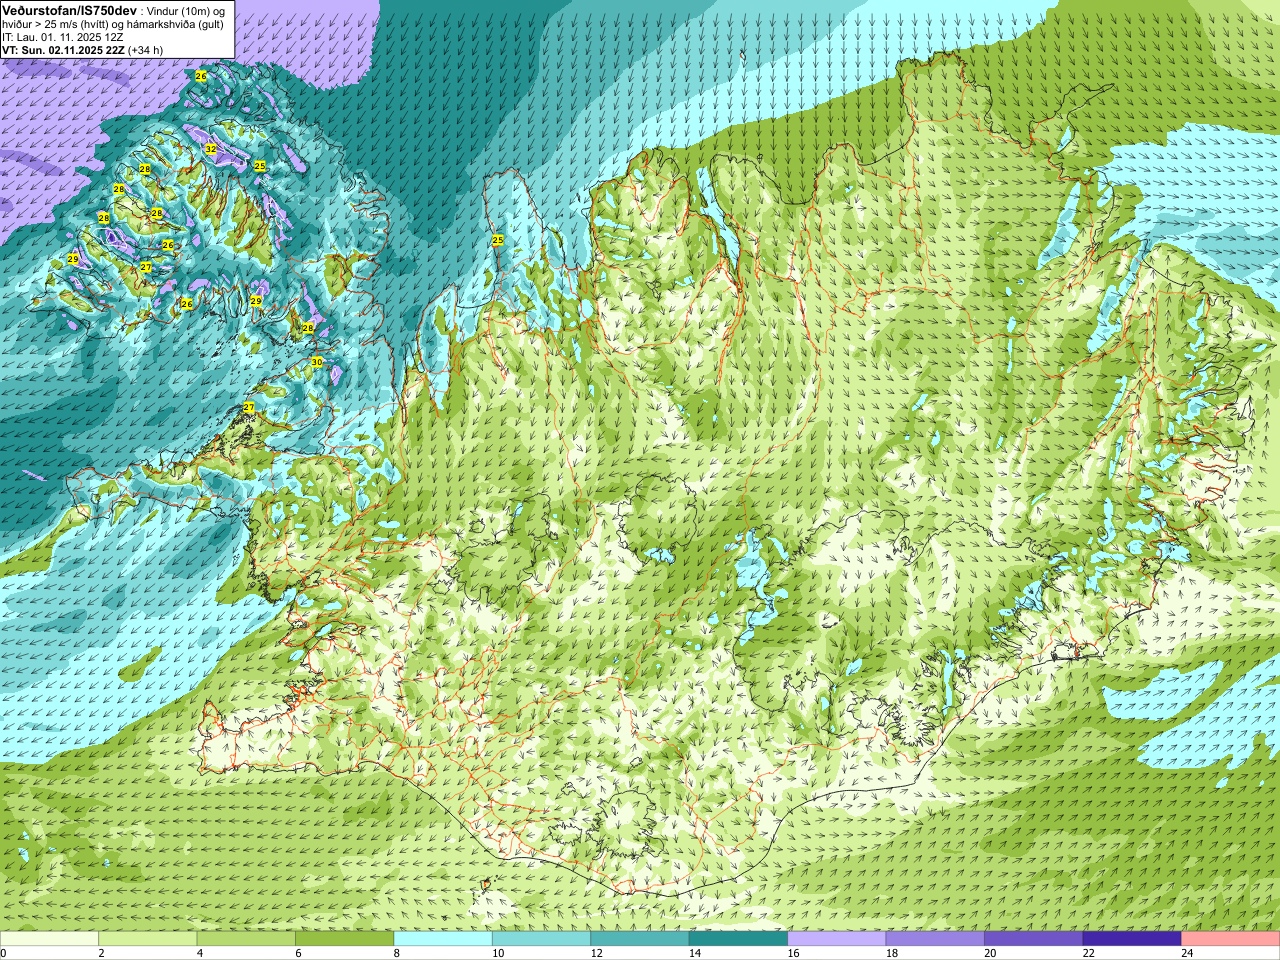Click the 6–8 m/s olive green legend swatch

pos(344,939)
